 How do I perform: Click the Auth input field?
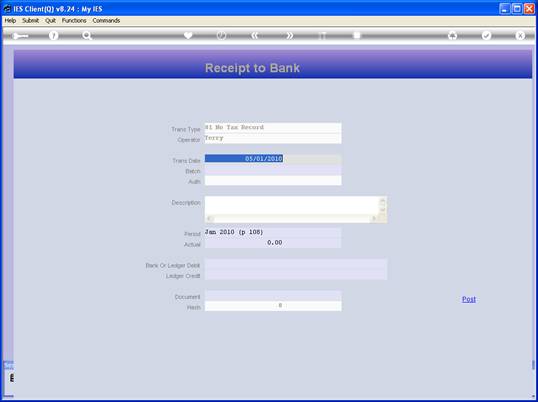(x=273, y=180)
